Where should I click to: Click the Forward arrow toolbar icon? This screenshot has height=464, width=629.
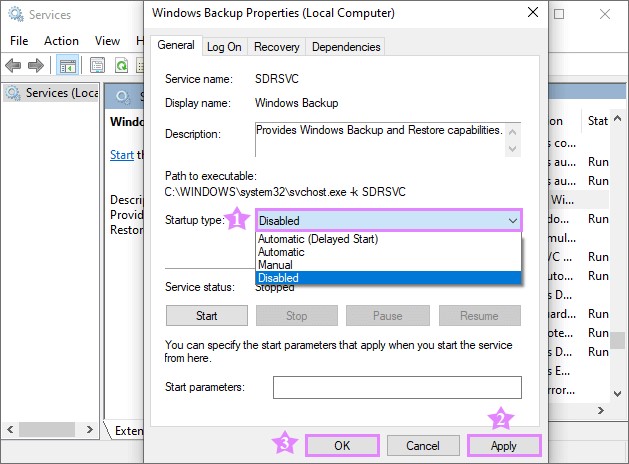(36, 66)
